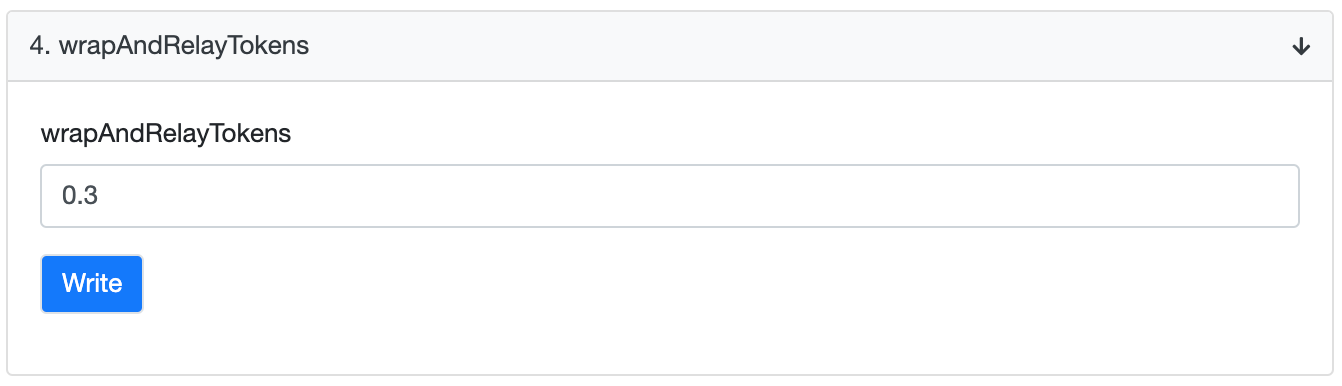Click the number 4 in section header
Image resolution: width=1342 pixels, height=386 pixels.
pyautogui.click(x=35, y=46)
